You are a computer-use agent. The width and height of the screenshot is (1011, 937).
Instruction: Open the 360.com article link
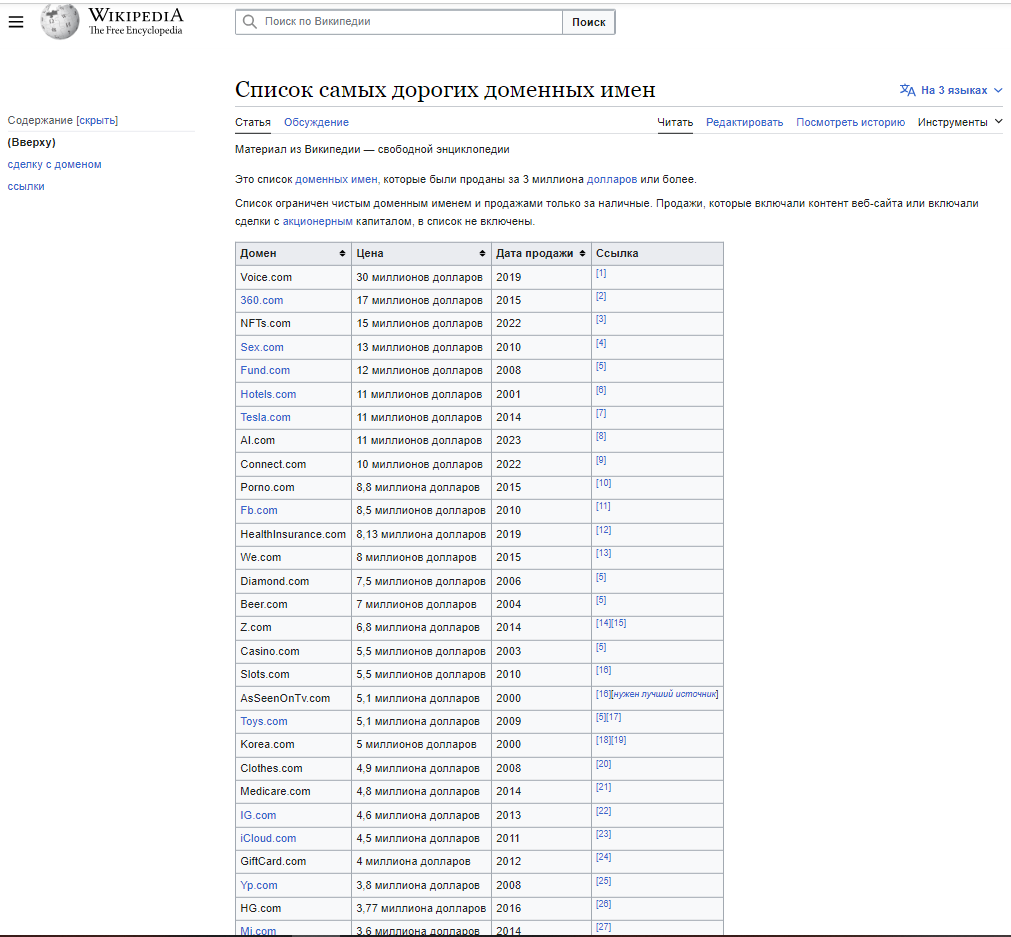262,300
